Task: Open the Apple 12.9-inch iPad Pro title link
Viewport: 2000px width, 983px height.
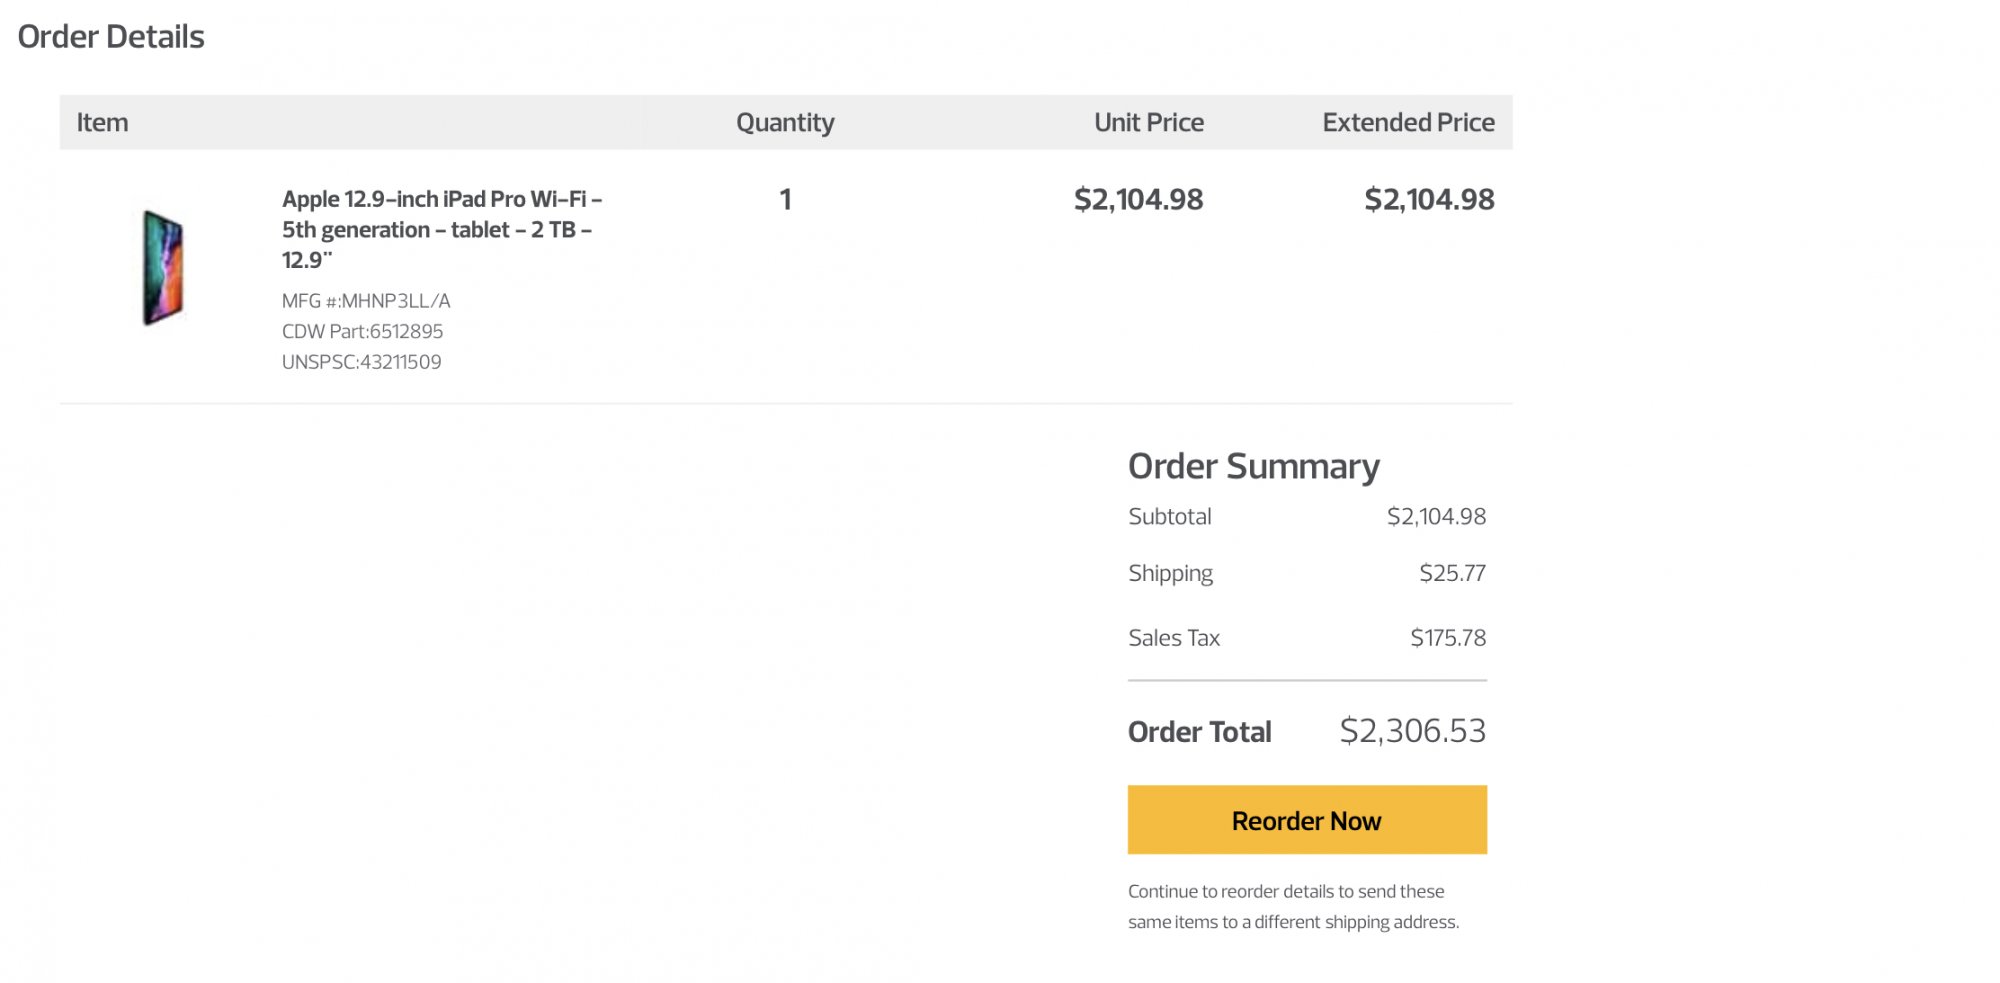Action: (x=441, y=229)
